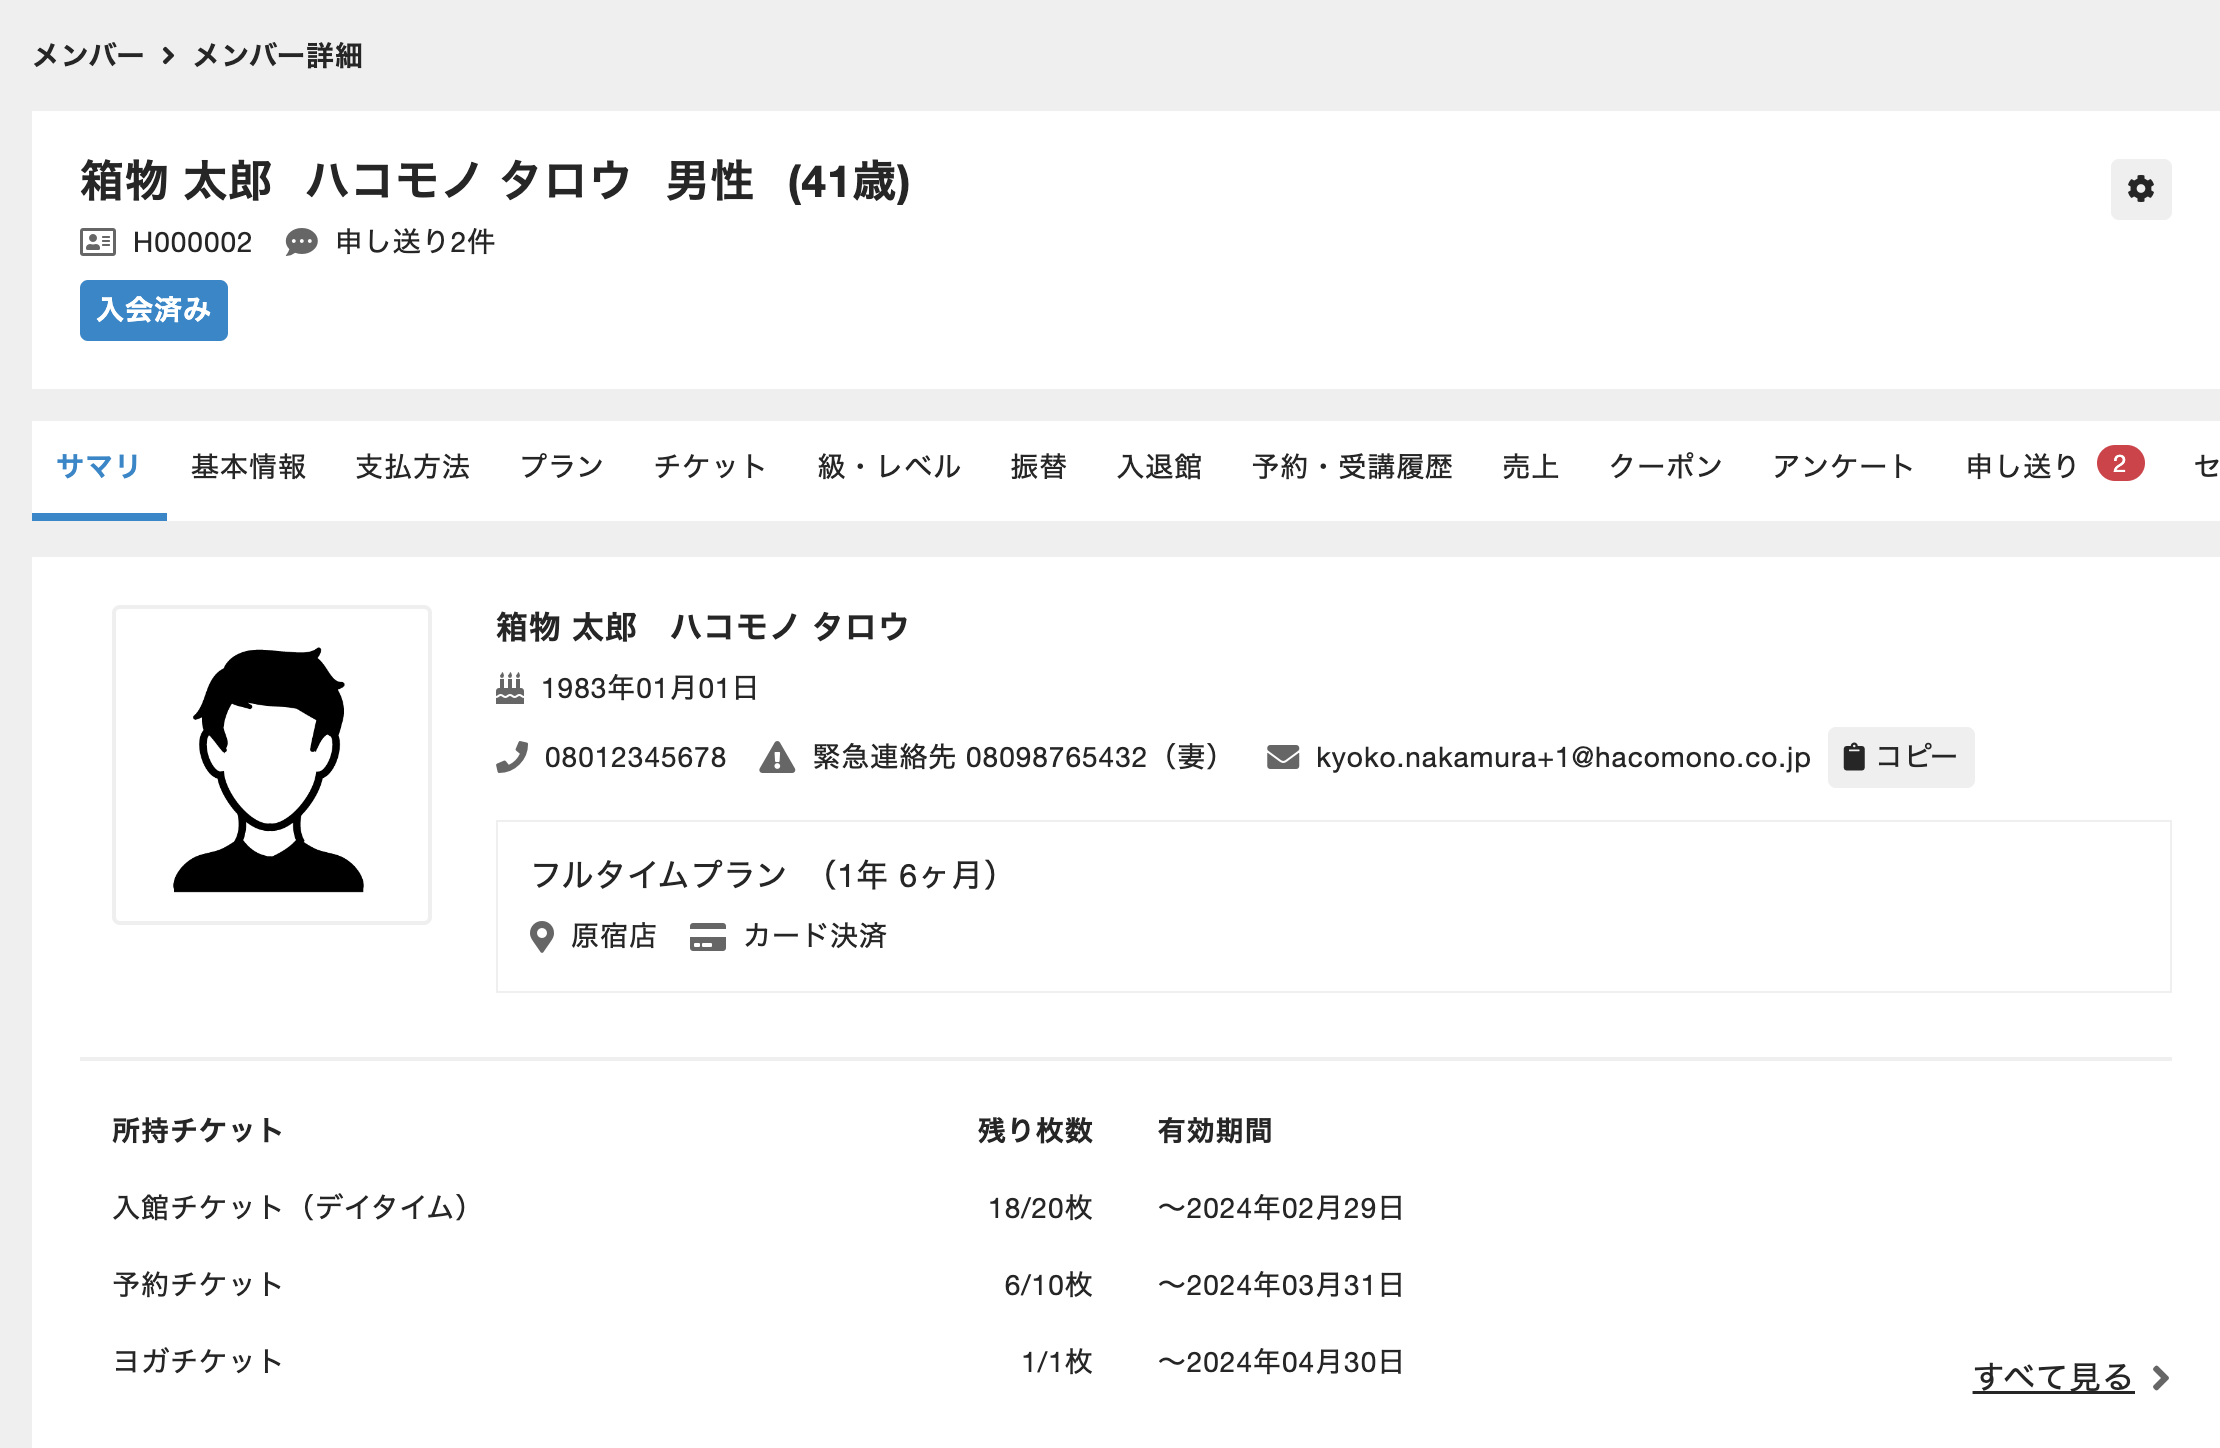The image size is (2220, 1448).
Task: Click the member profile avatar thumbnail
Action: pos(272,764)
